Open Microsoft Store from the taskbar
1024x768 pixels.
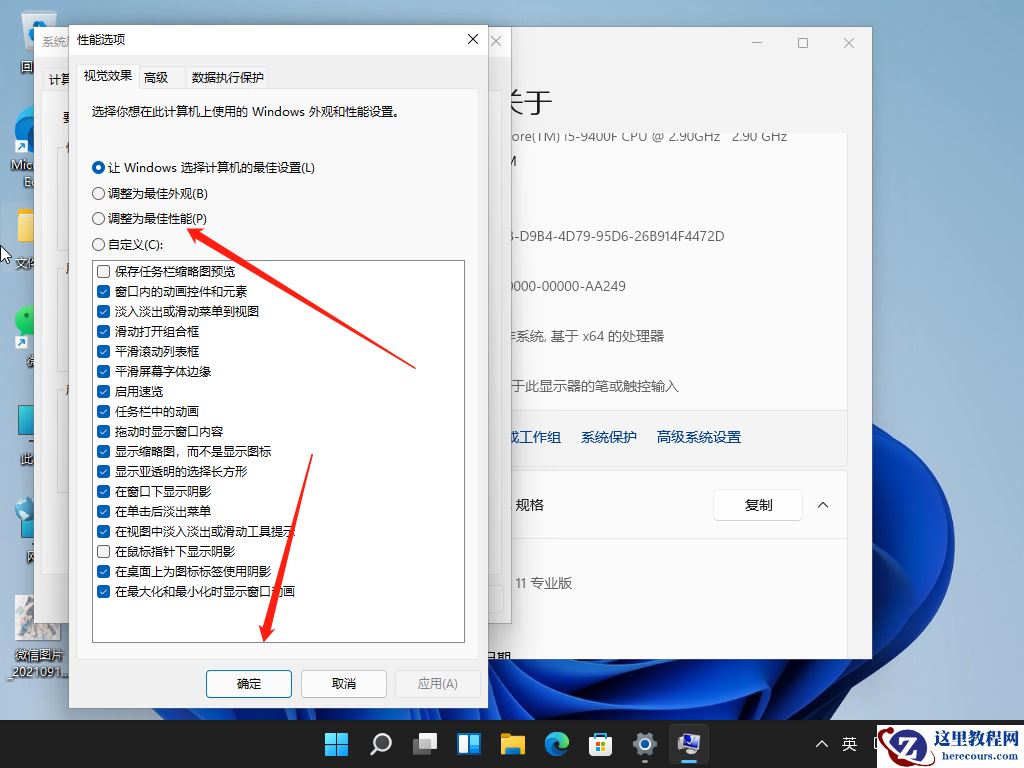pos(601,744)
